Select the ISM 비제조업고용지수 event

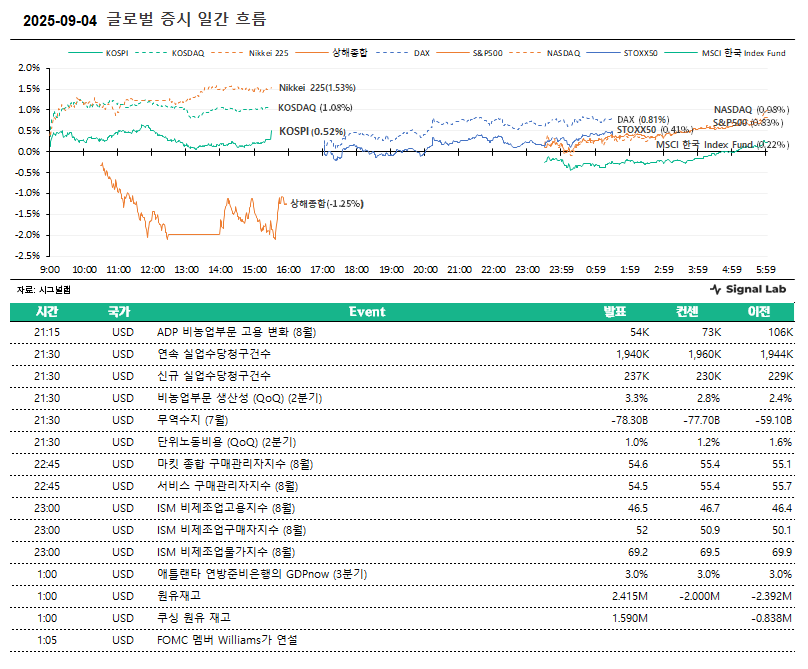226,508
